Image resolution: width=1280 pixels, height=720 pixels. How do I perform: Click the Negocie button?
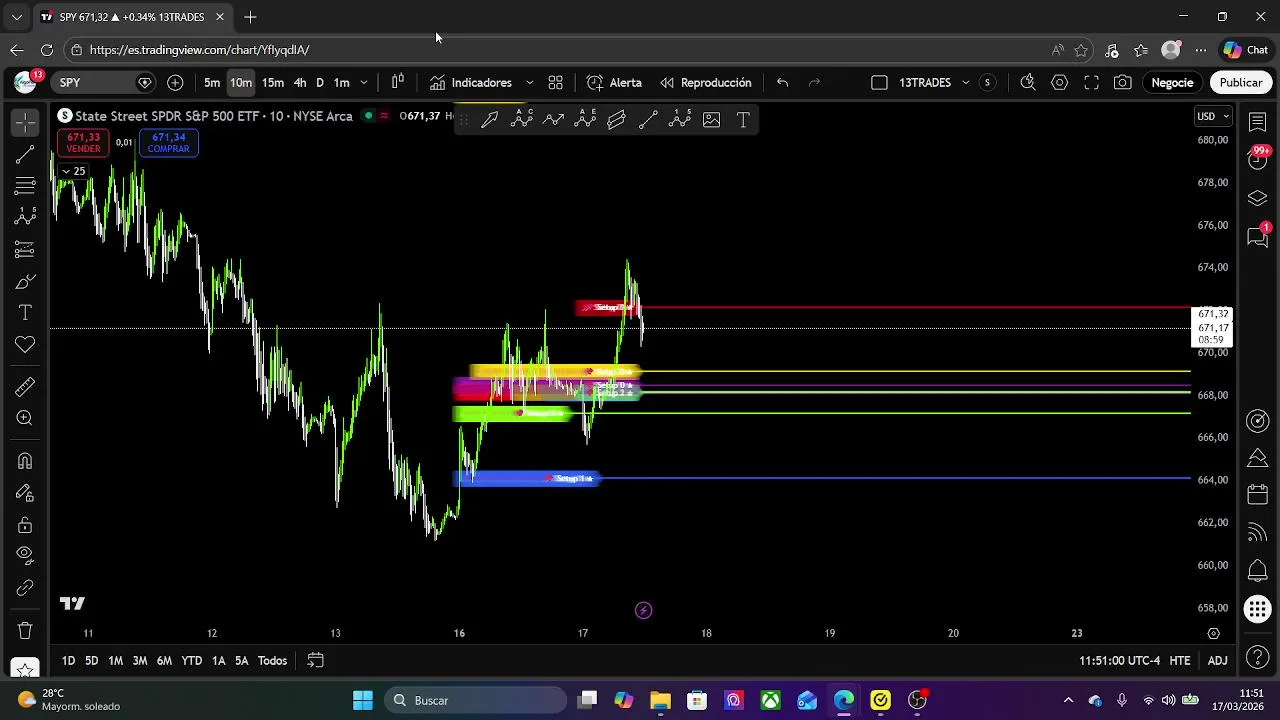(1172, 82)
